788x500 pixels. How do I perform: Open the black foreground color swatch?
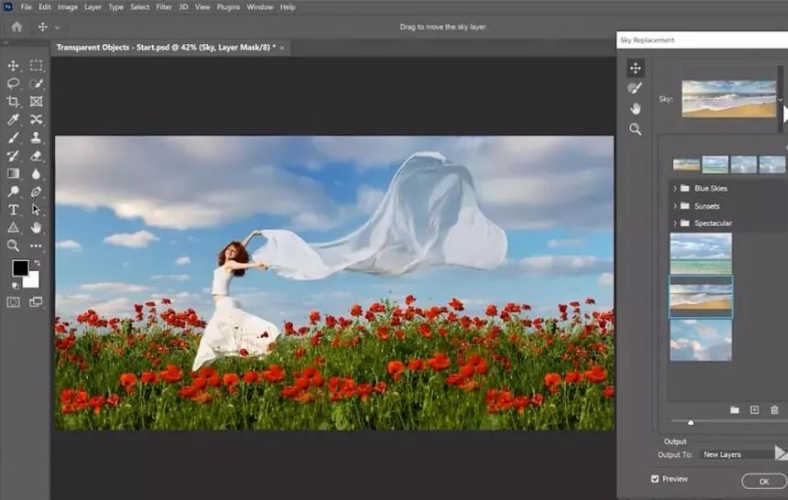coord(20,268)
